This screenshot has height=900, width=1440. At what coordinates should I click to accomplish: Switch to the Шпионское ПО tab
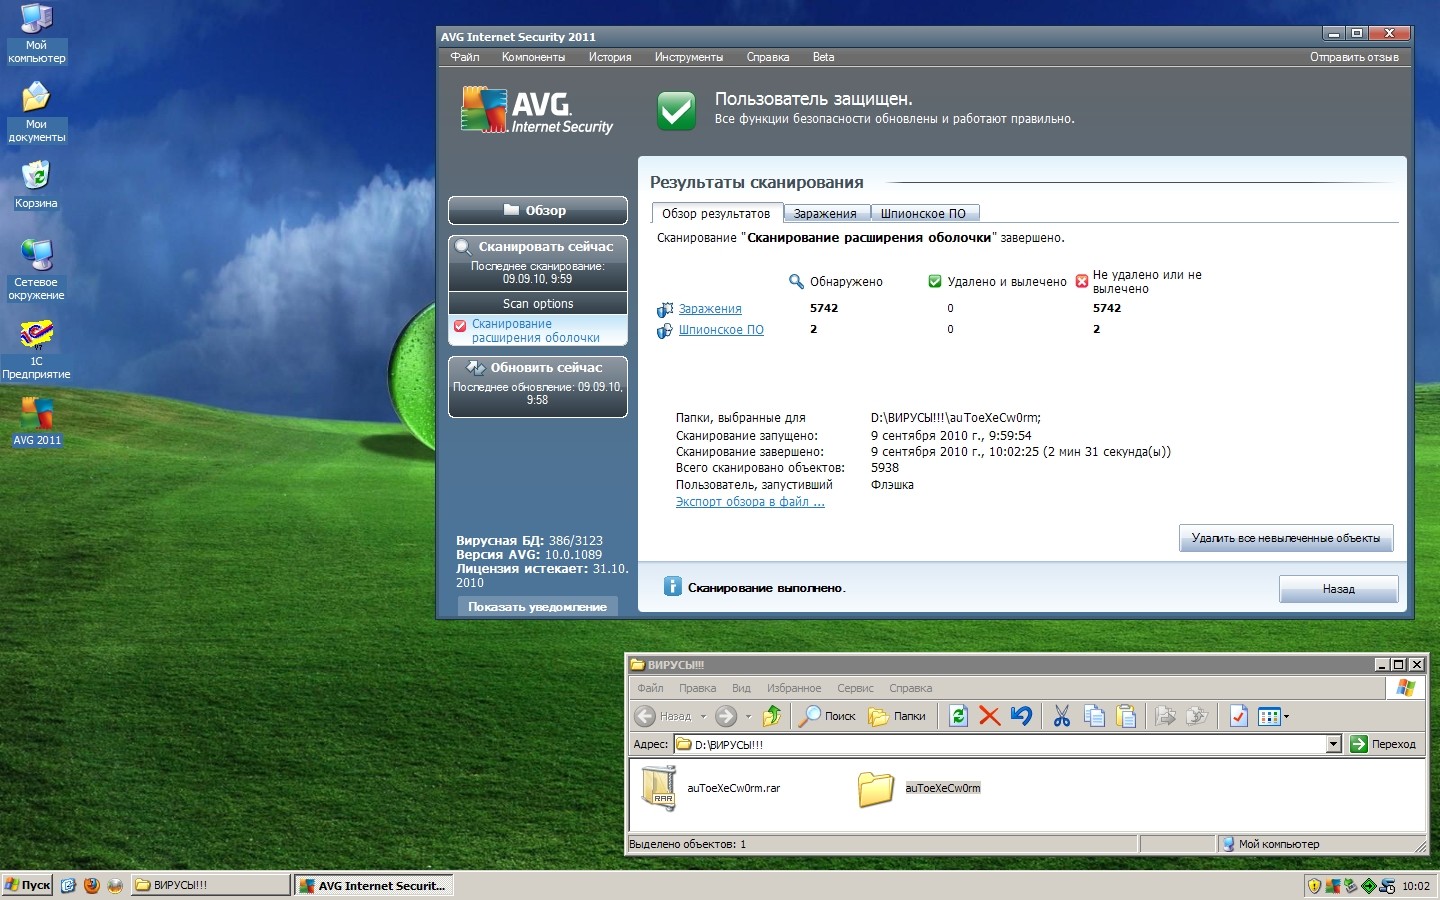pyautogui.click(x=923, y=213)
